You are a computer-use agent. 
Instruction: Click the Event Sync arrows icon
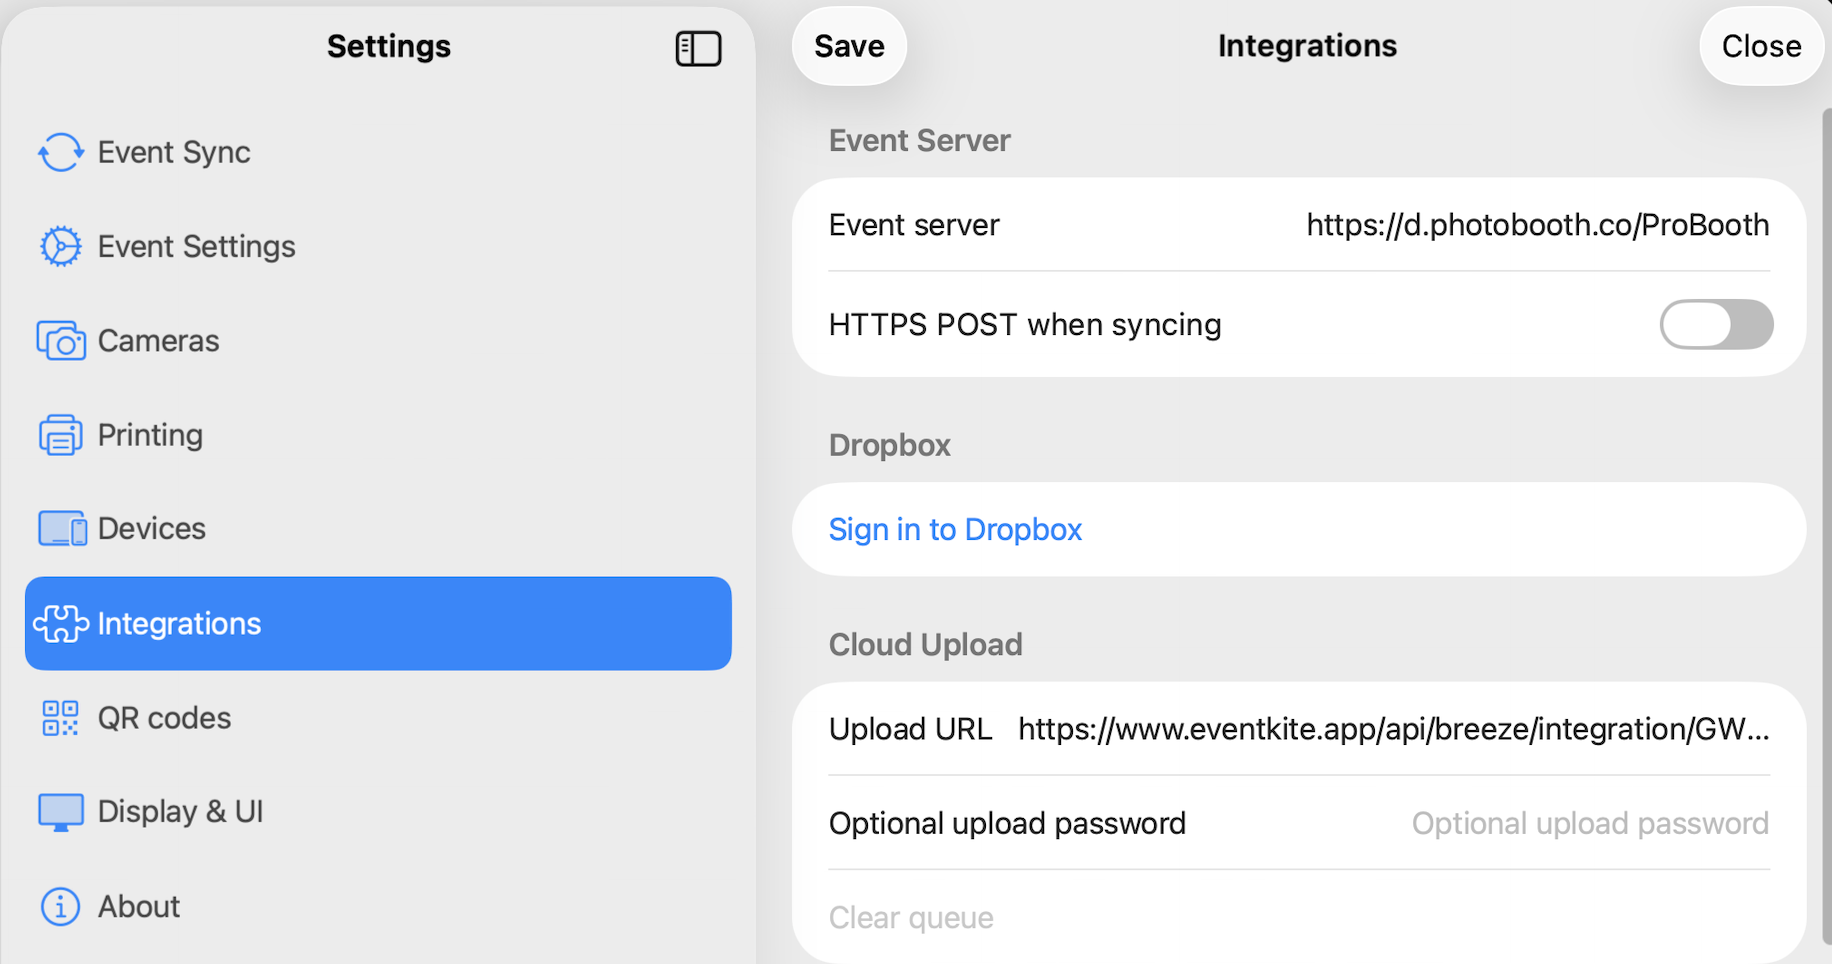pyautogui.click(x=61, y=153)
